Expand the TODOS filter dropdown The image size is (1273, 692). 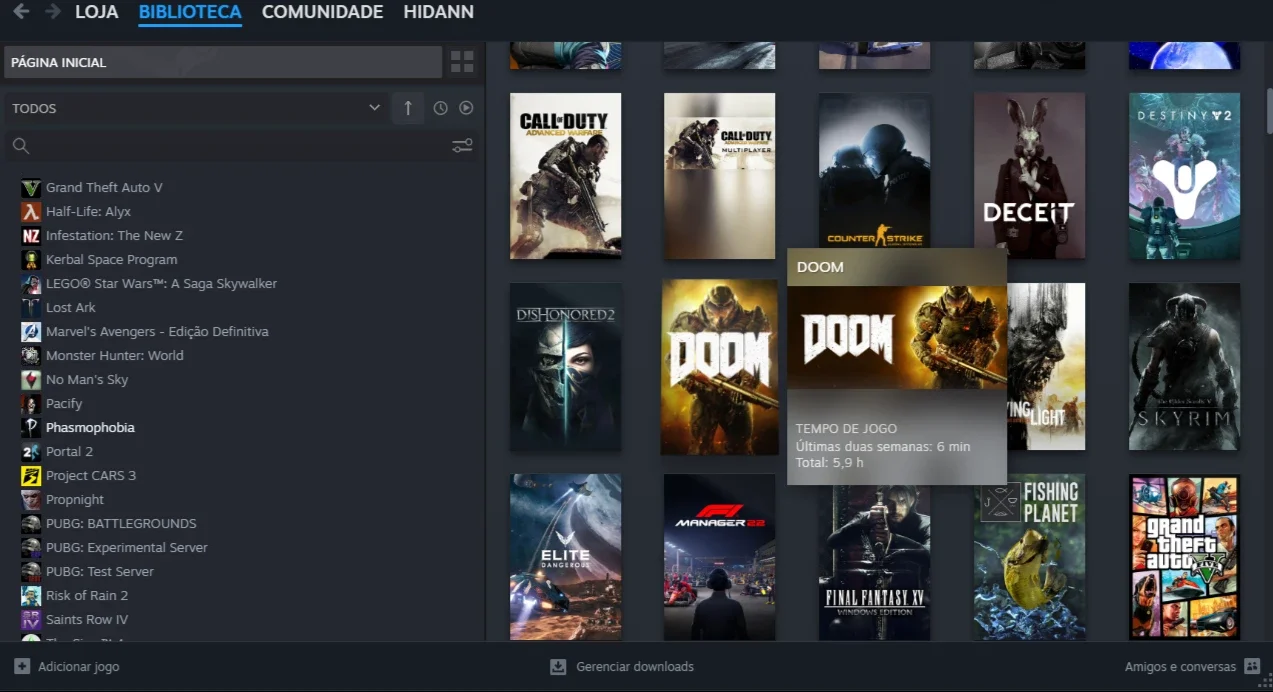(x=197, y=108)
